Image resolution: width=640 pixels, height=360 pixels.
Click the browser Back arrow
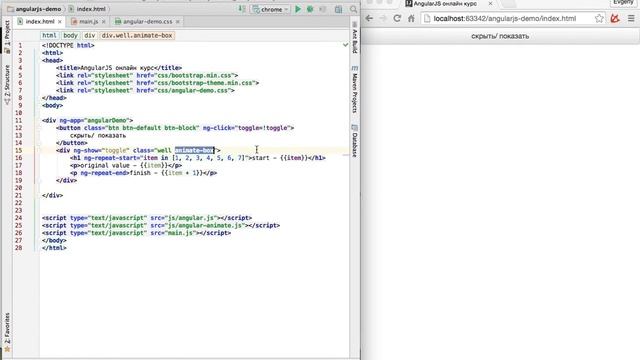369,18
